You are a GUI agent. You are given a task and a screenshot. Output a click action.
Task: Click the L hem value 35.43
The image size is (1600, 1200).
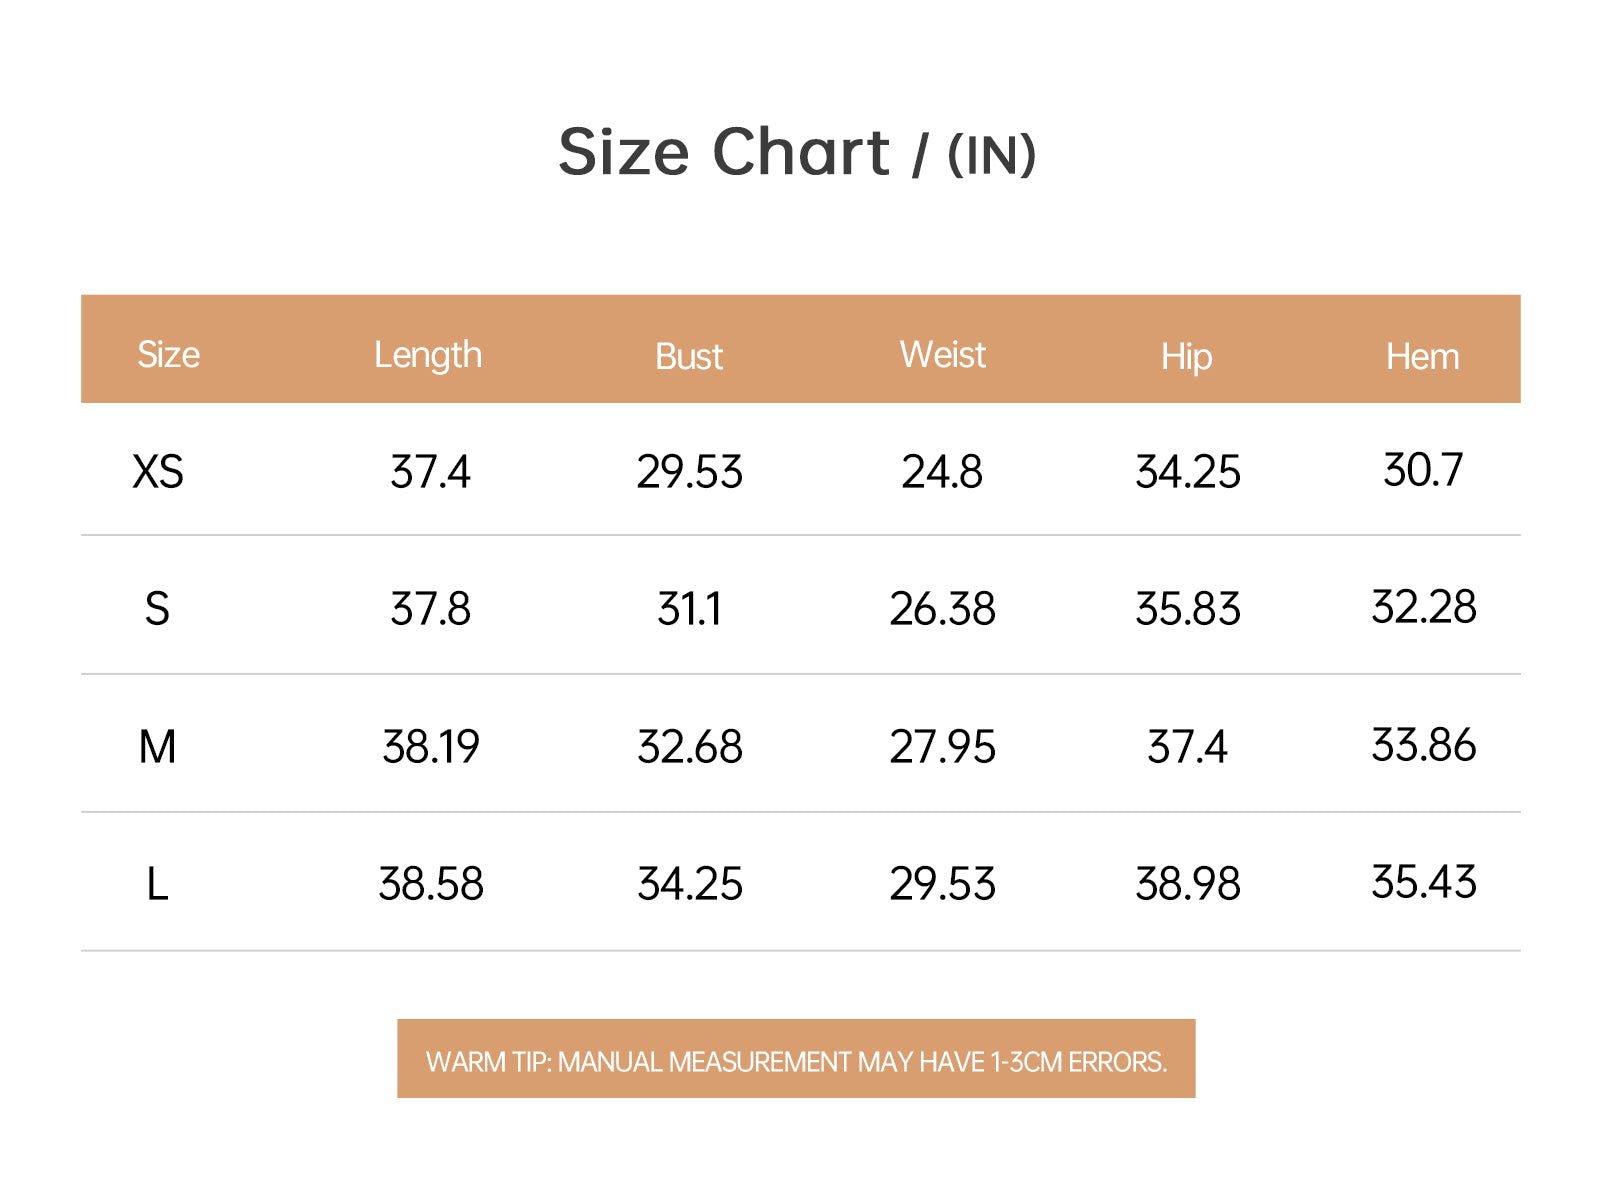1423,882
